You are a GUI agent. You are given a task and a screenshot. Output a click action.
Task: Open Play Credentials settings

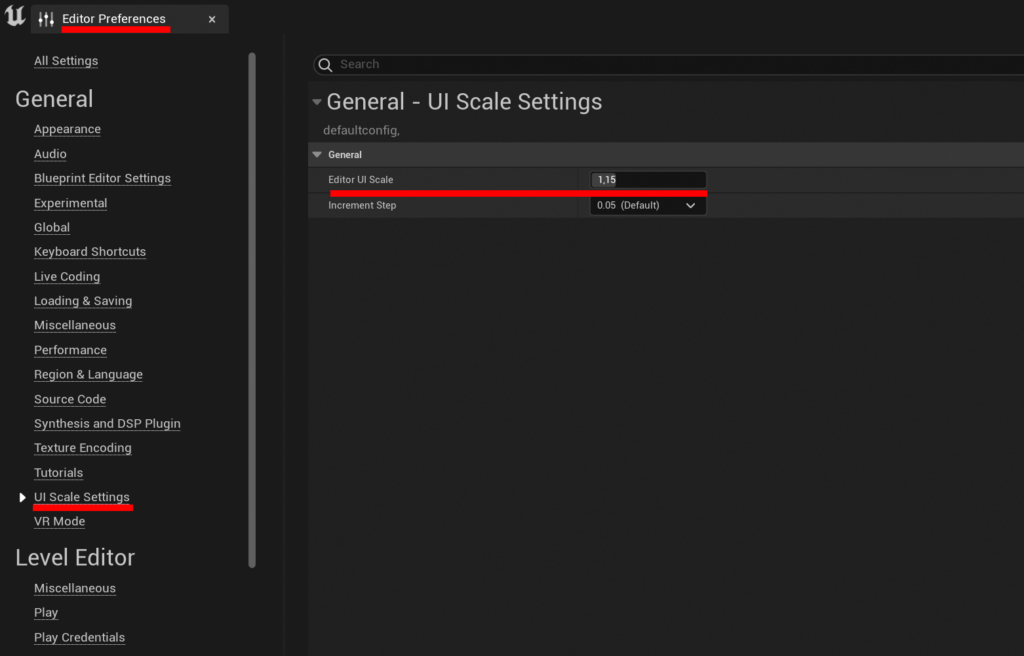(x=80, y=637)
